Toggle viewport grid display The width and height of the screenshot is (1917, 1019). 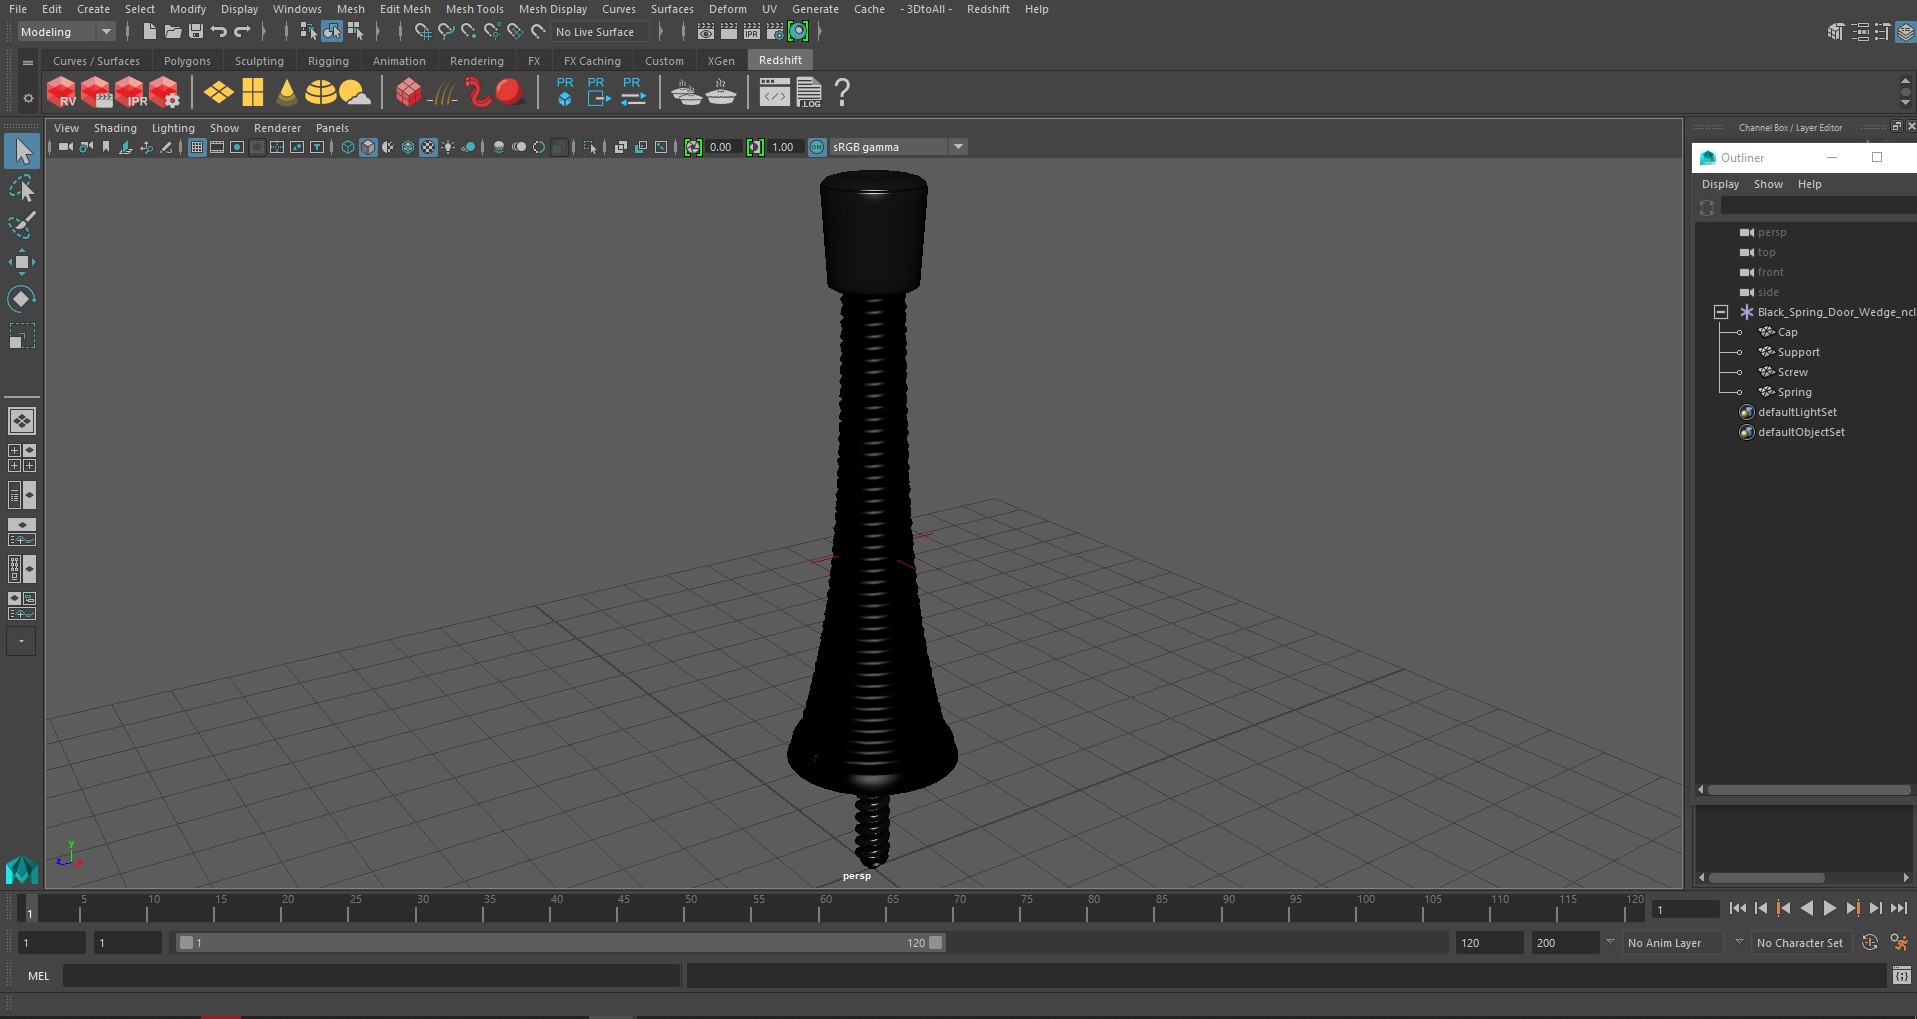(x=197, y=147)
